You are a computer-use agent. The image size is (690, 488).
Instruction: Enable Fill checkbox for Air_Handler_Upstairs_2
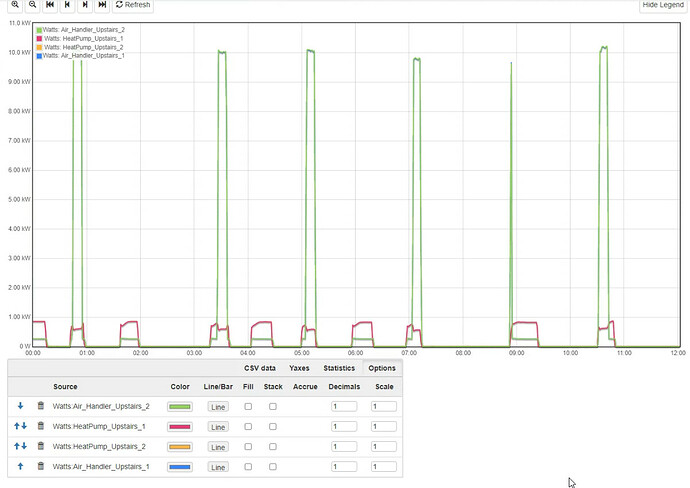pyautogui.click(x=248, y=407)
